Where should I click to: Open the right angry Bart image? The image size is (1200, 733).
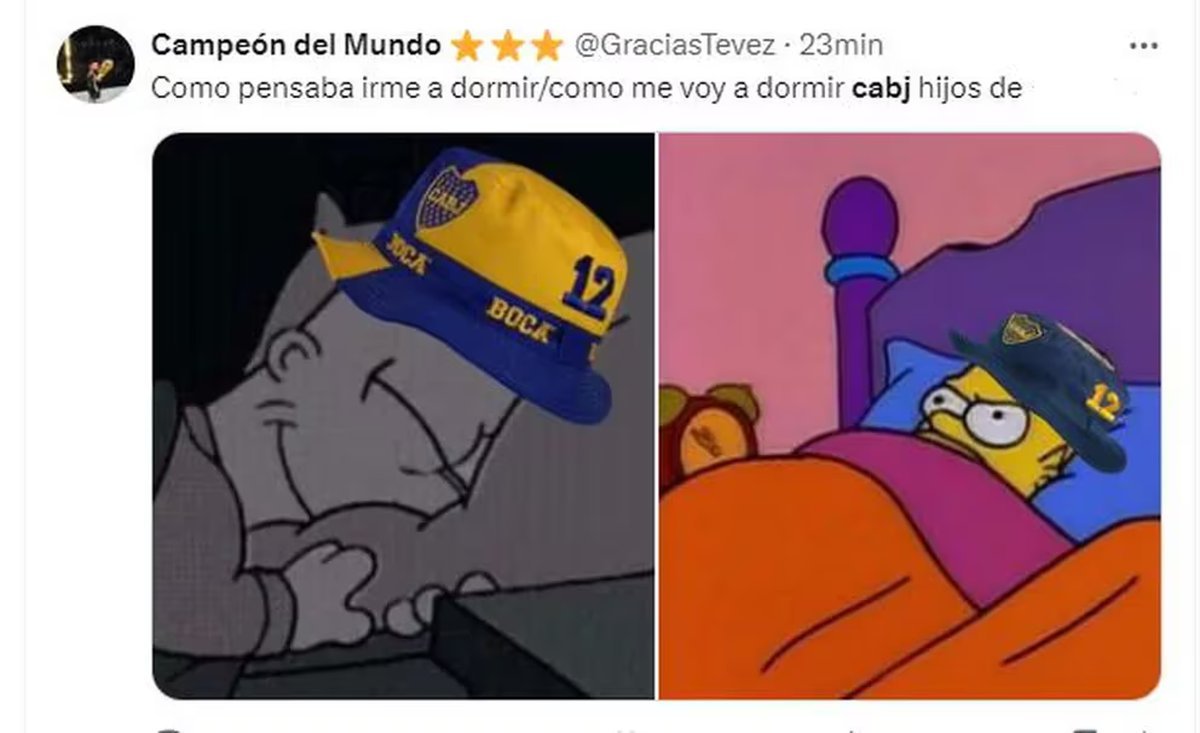(909, 416)
